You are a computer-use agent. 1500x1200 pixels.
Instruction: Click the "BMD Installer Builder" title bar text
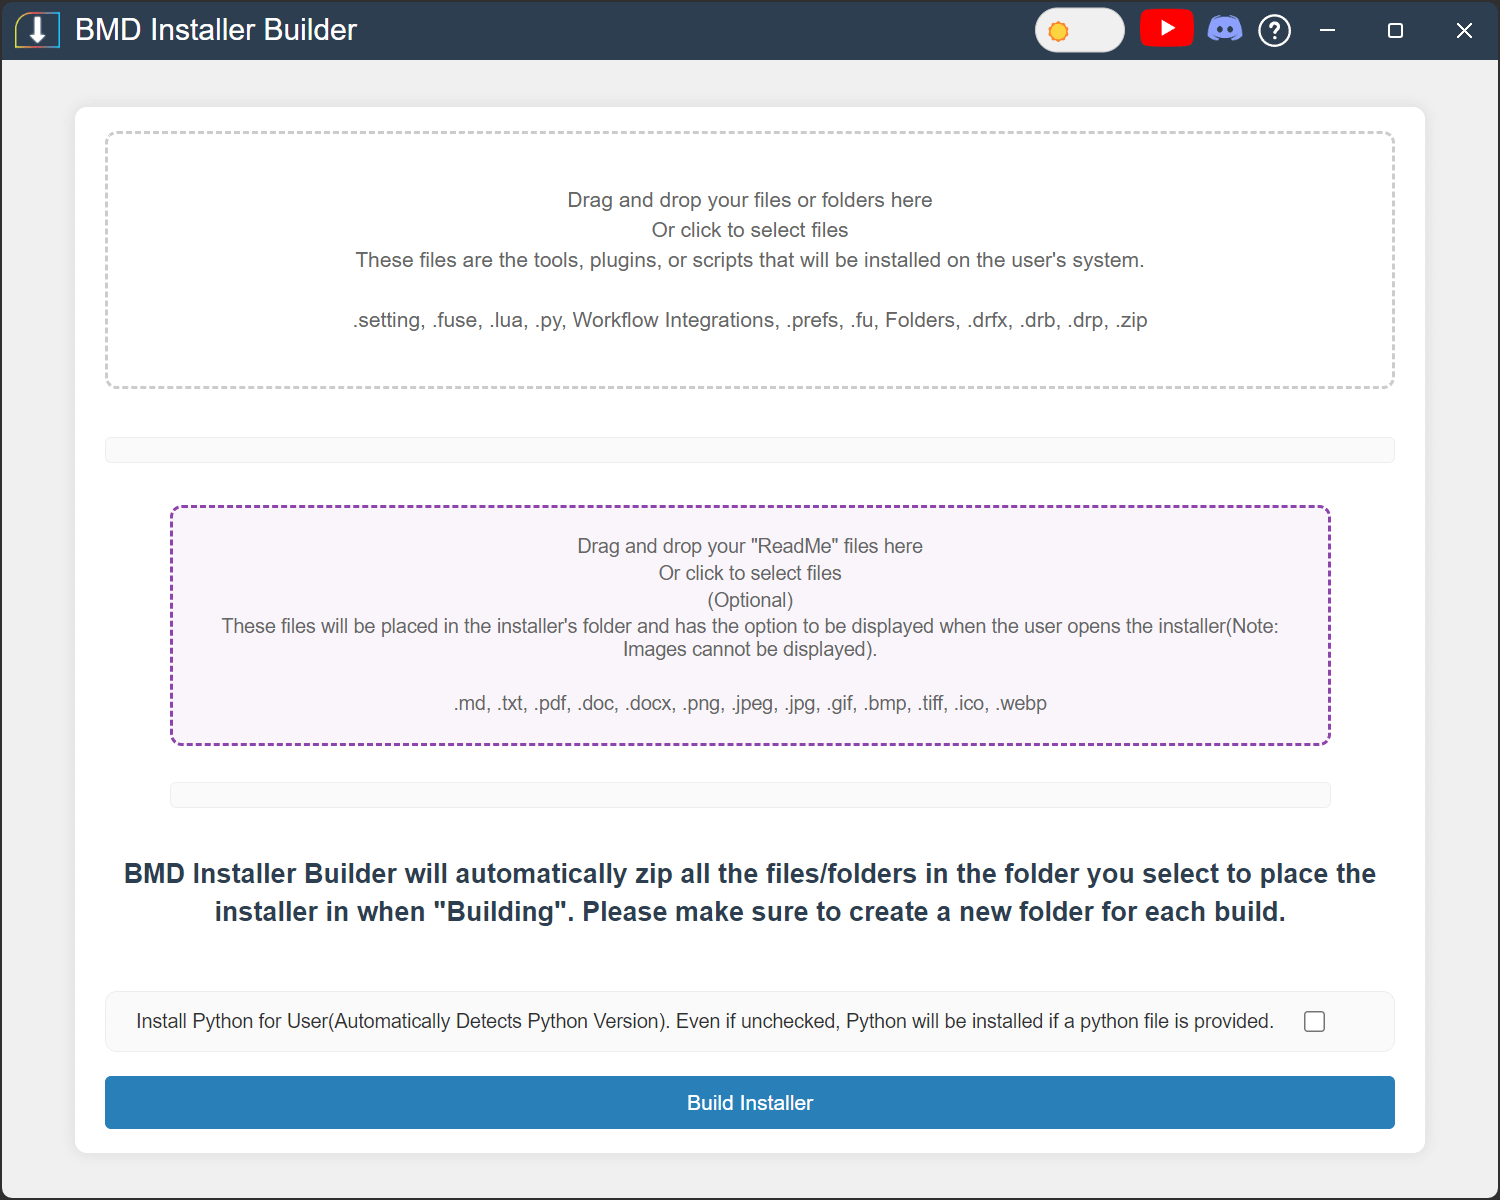(x=216, y=30)
